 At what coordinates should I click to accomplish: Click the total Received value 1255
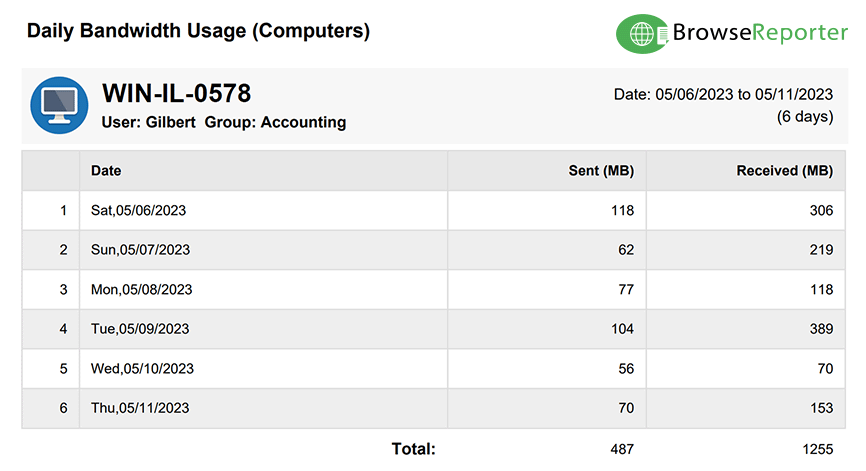817,449
